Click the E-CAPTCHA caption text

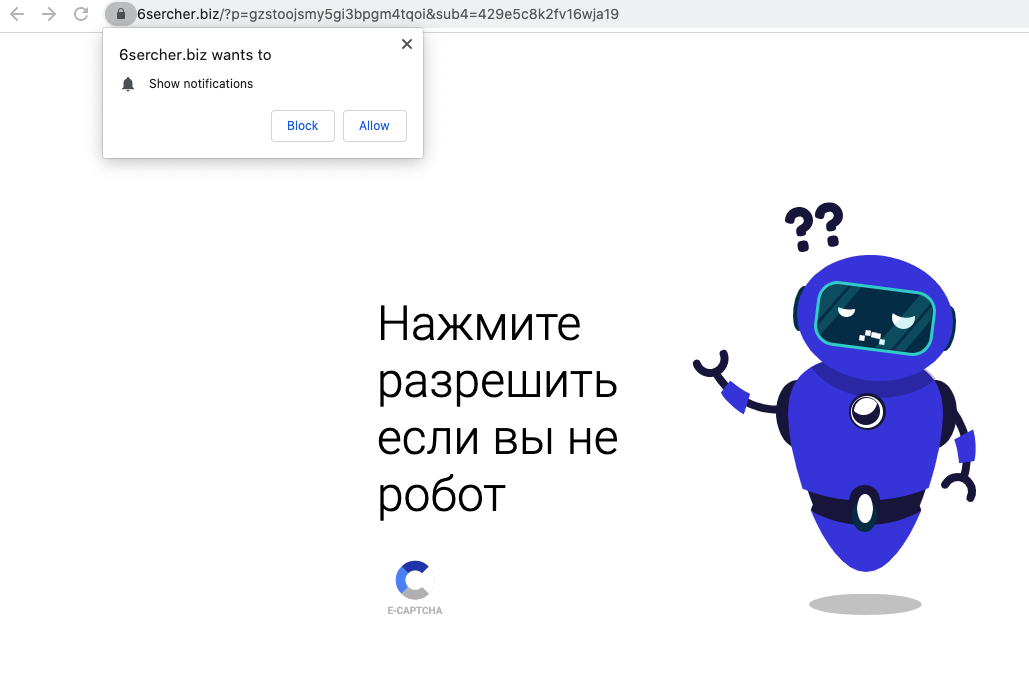coord(414,610)
